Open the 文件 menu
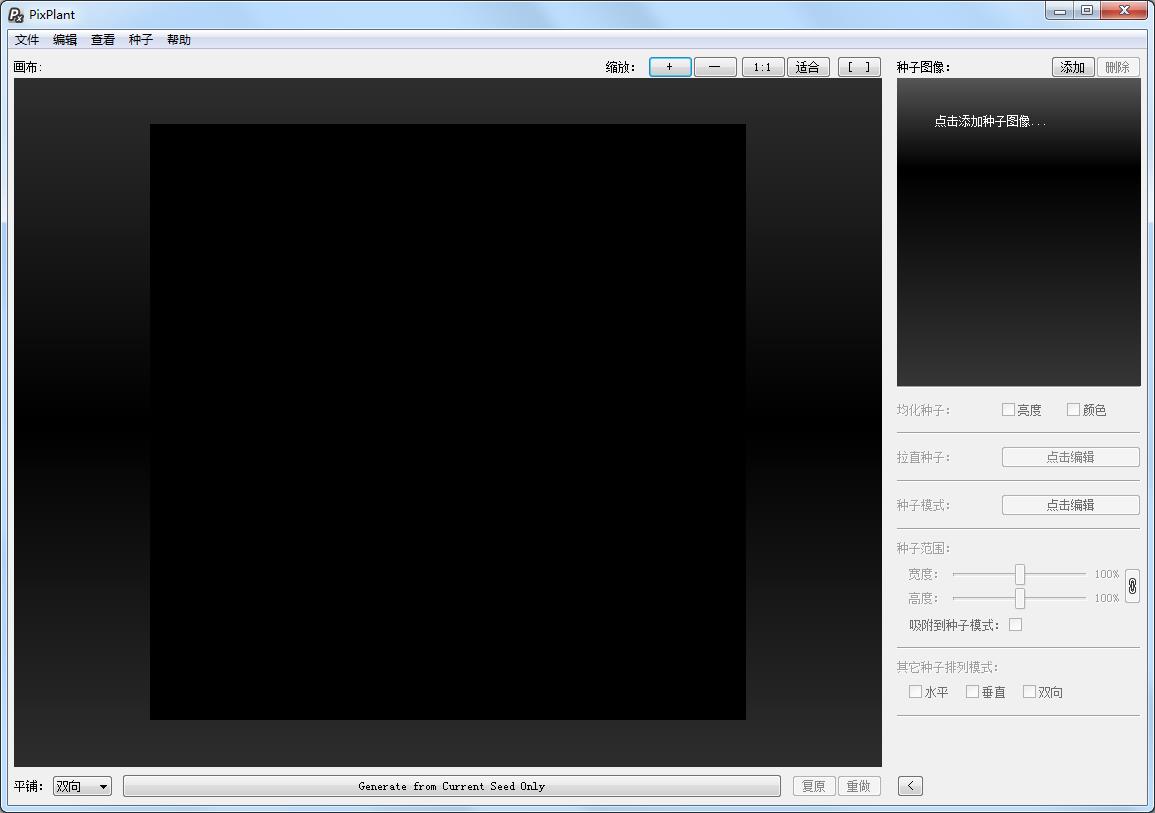 coord(27,40)
